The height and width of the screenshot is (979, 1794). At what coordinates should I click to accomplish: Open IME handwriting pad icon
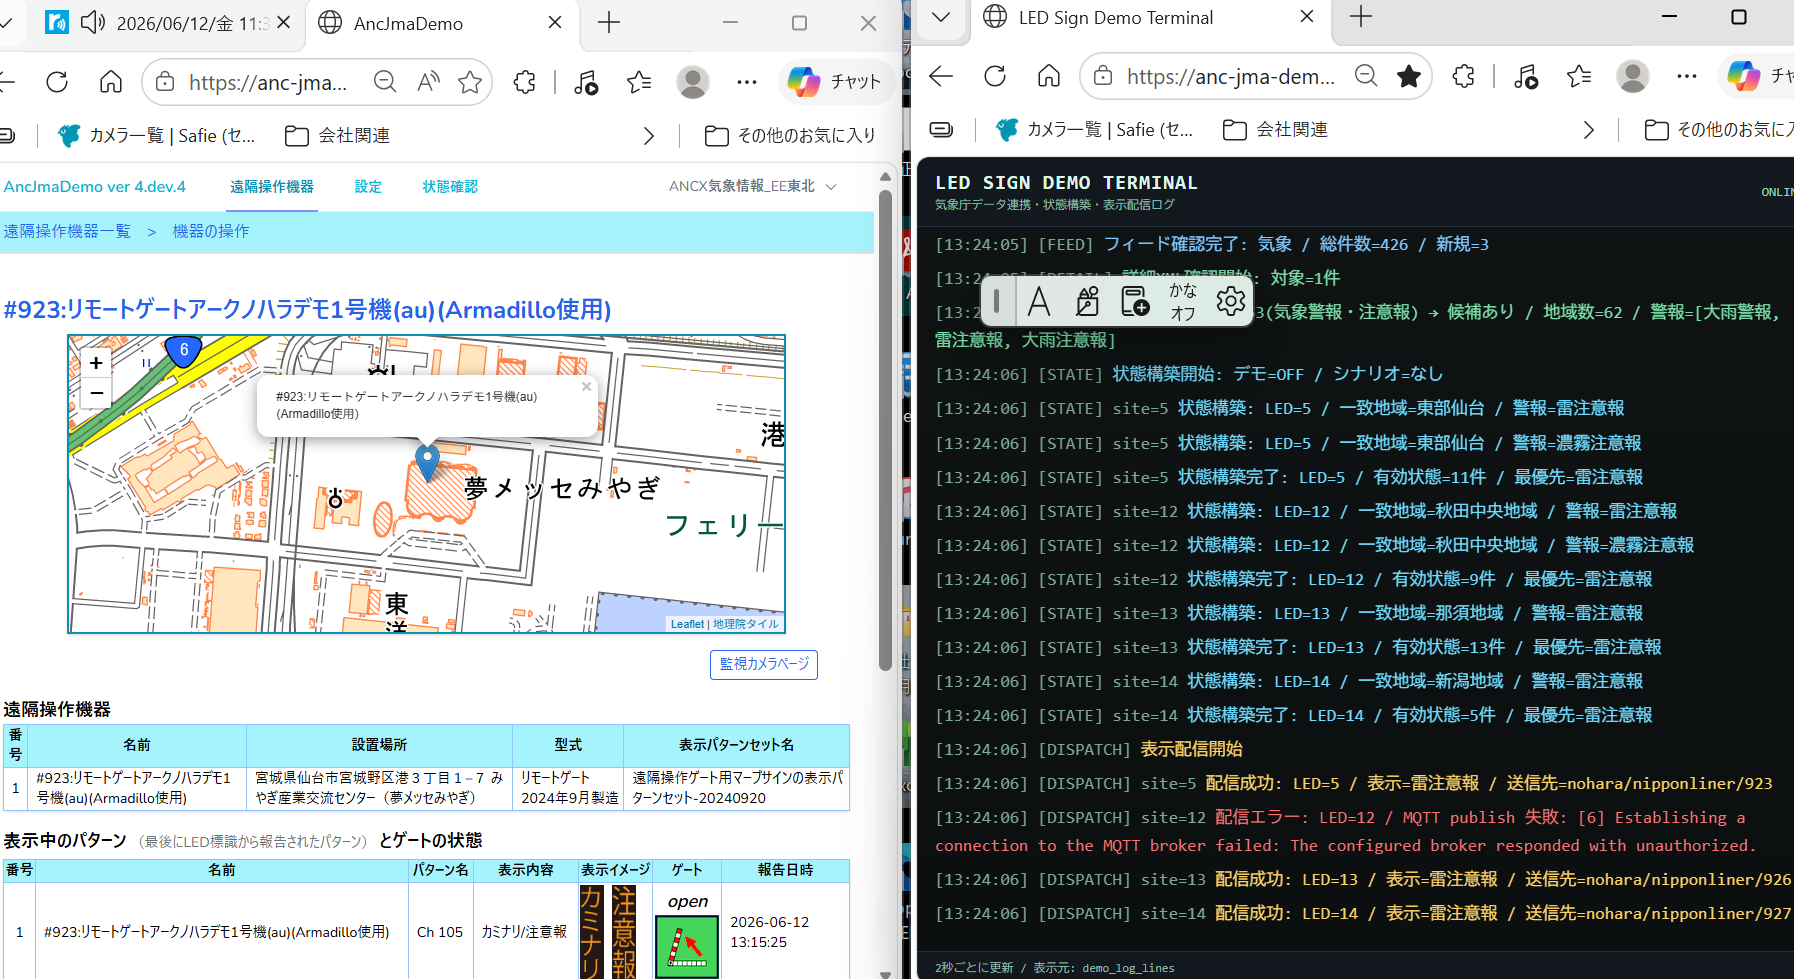tap(1087, 301)
